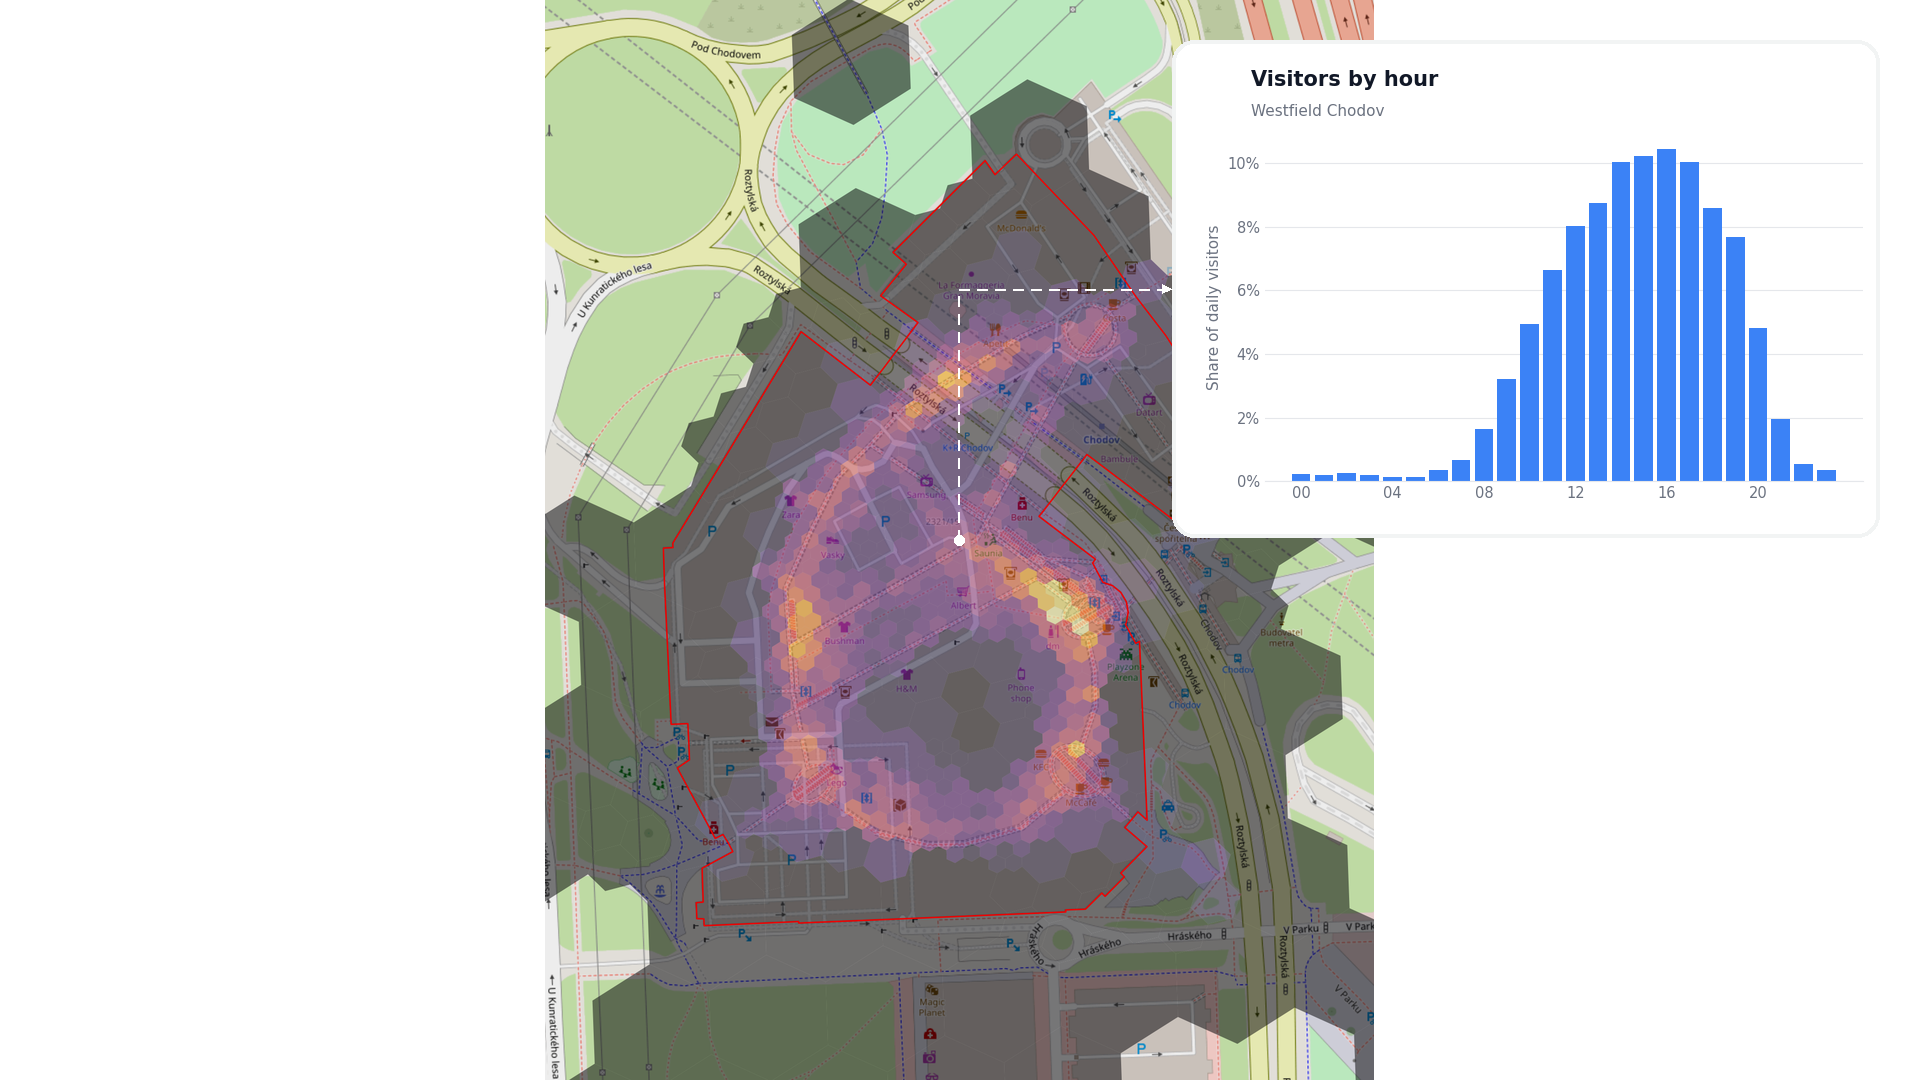Click the white dot location marker on the map

[959, 540]
